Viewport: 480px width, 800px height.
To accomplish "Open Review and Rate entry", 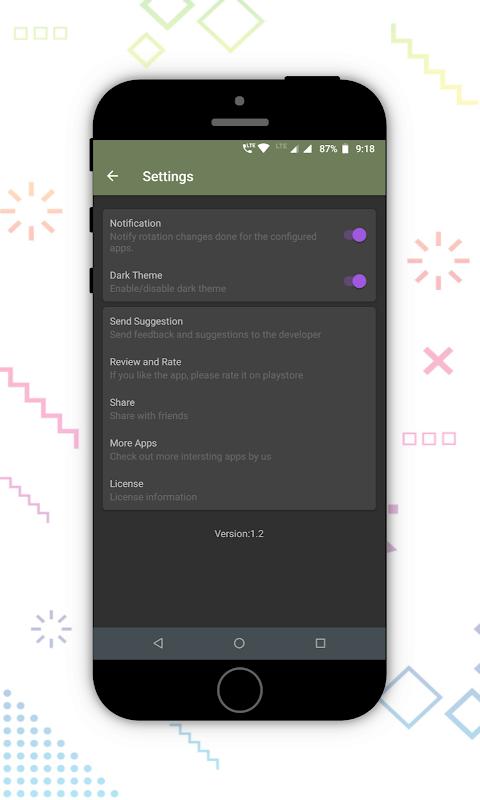I will (x=239, y=368).
